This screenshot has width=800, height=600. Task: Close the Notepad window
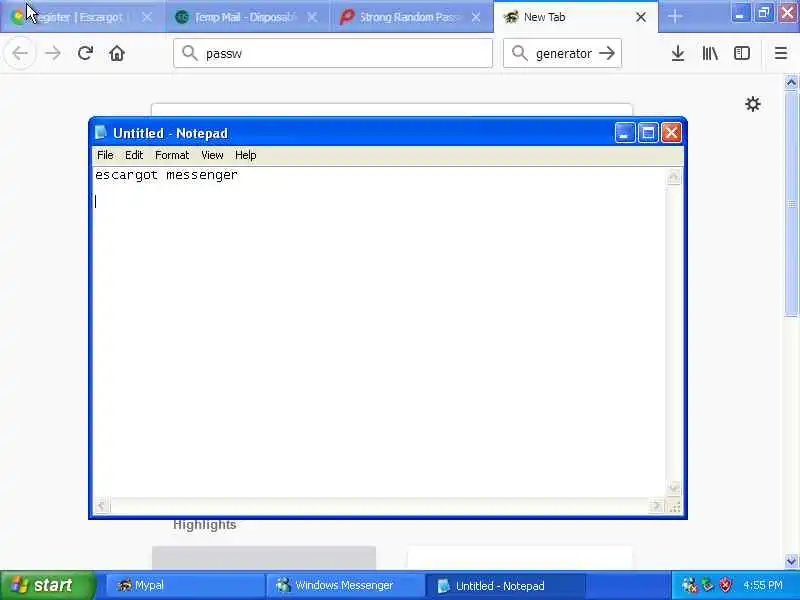pos(671,133)
